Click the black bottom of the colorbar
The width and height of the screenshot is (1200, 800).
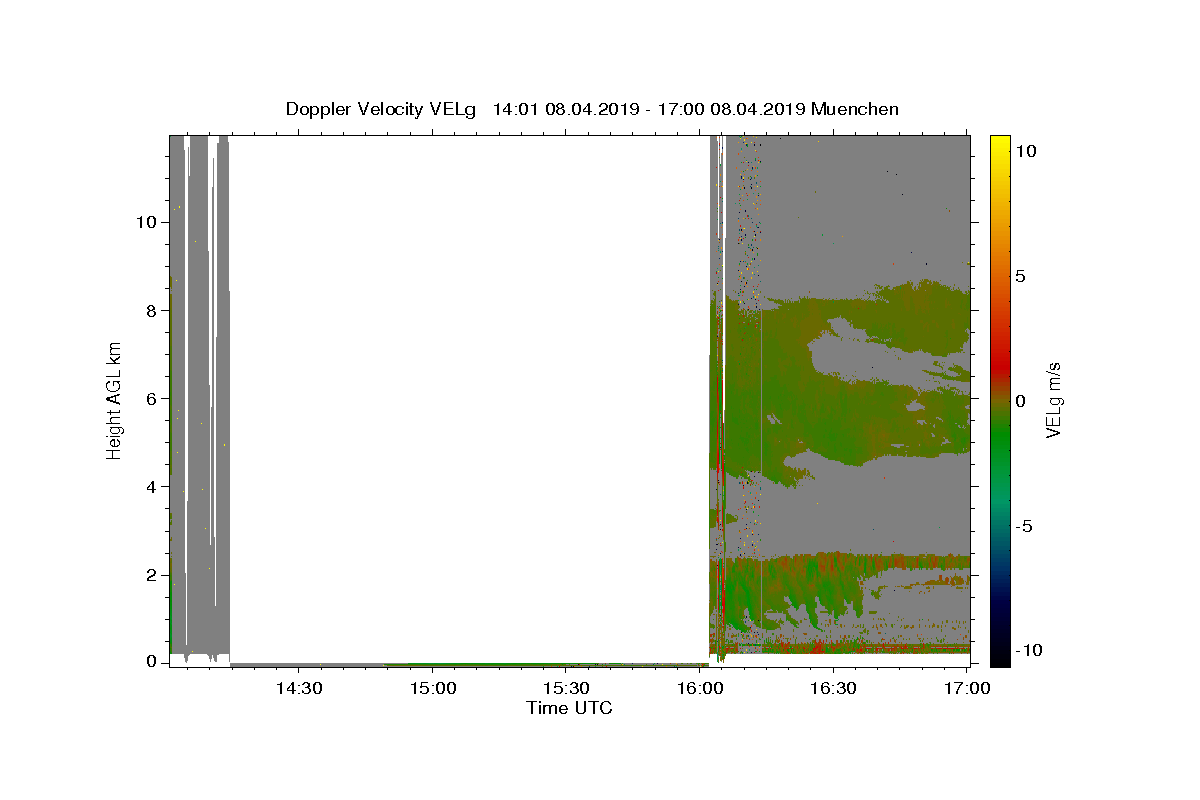click(x=1000, y=656)
